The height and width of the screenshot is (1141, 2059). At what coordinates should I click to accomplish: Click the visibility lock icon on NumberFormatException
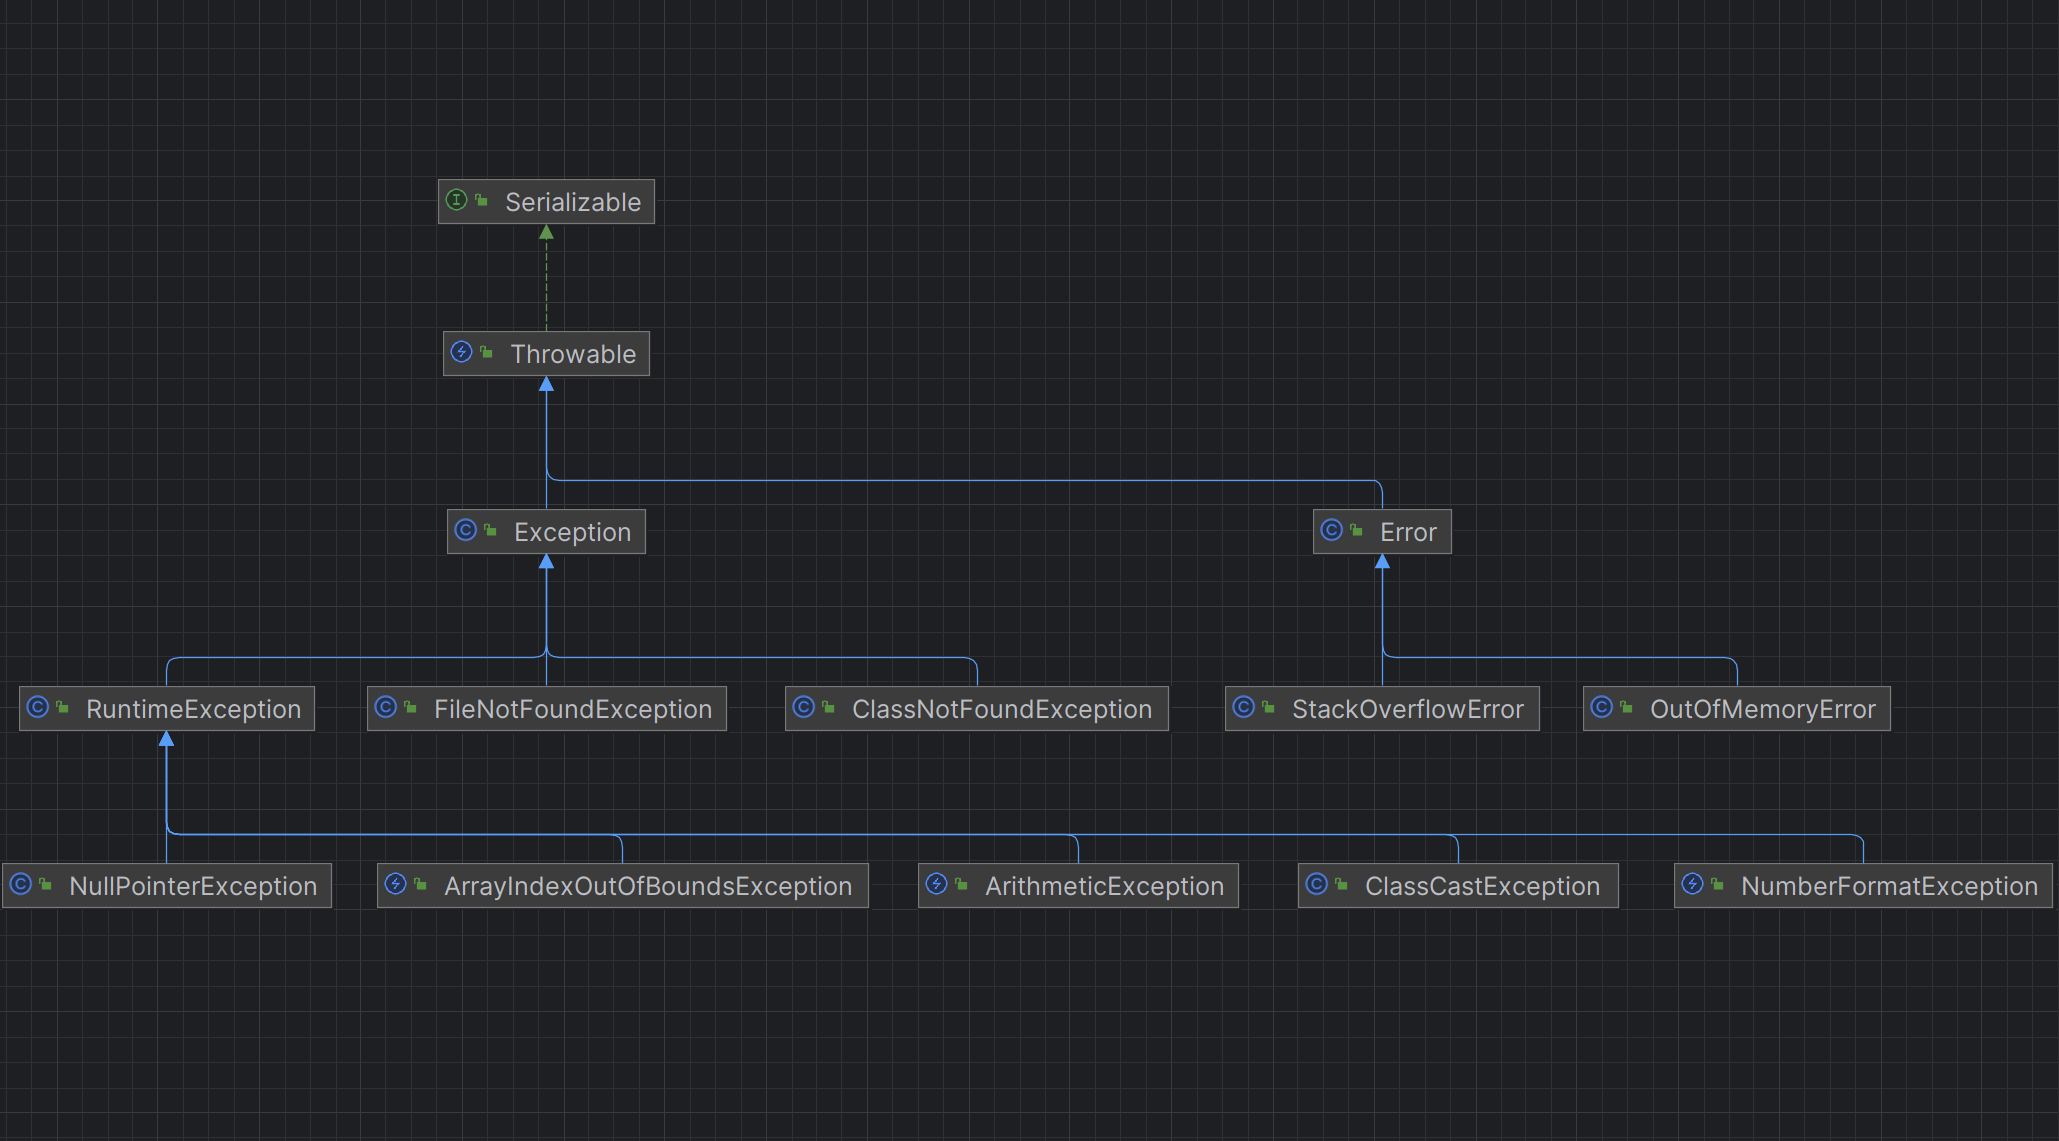1718,884
